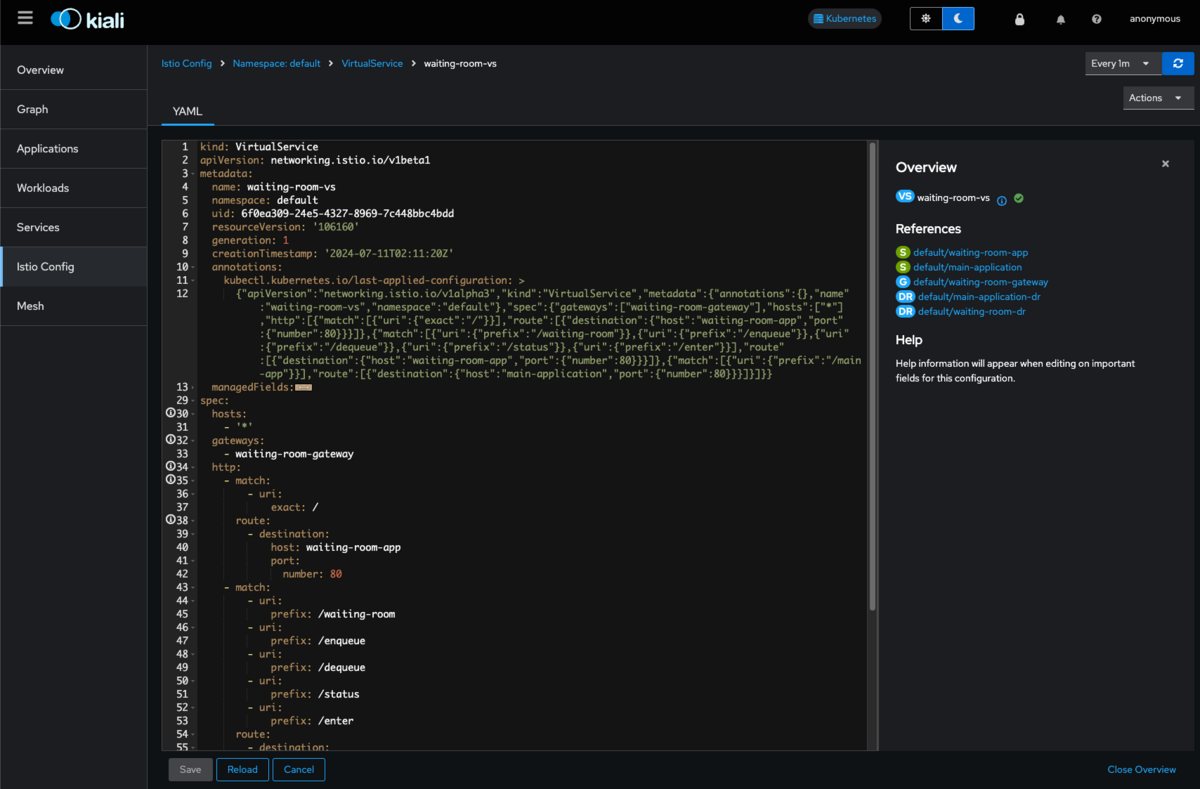This screenshot has height=789, width=1200.
Task: Expand folded managedFields placeholder on line 13
Action: 304,387
